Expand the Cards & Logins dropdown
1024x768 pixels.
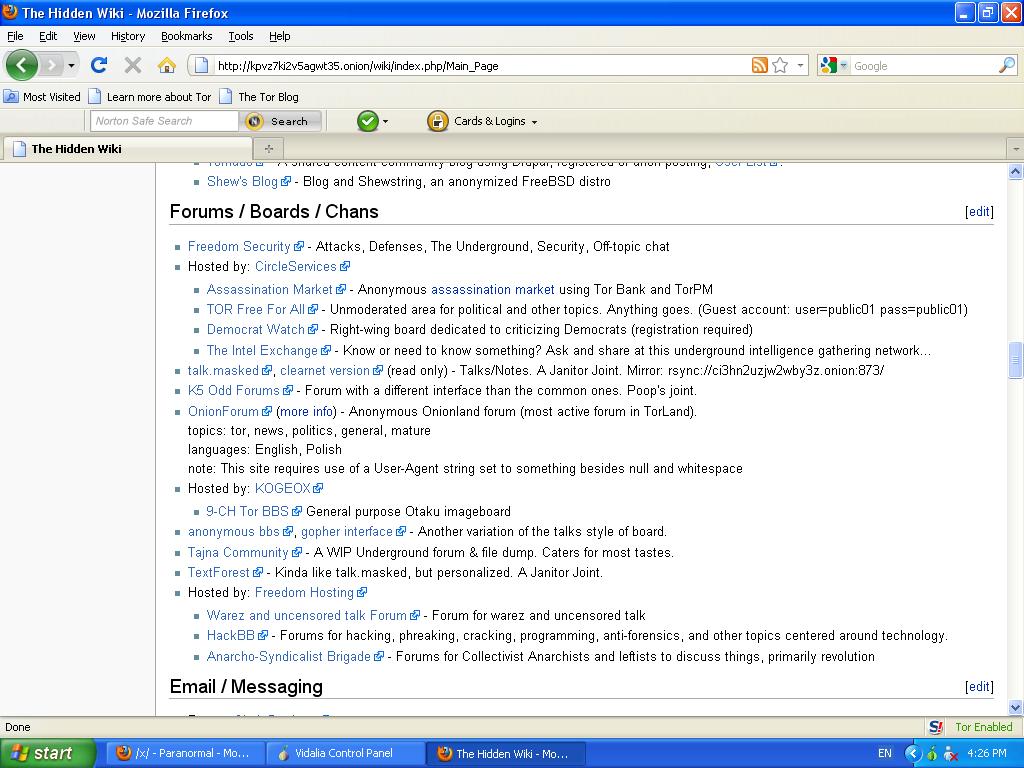coord(534,122)
